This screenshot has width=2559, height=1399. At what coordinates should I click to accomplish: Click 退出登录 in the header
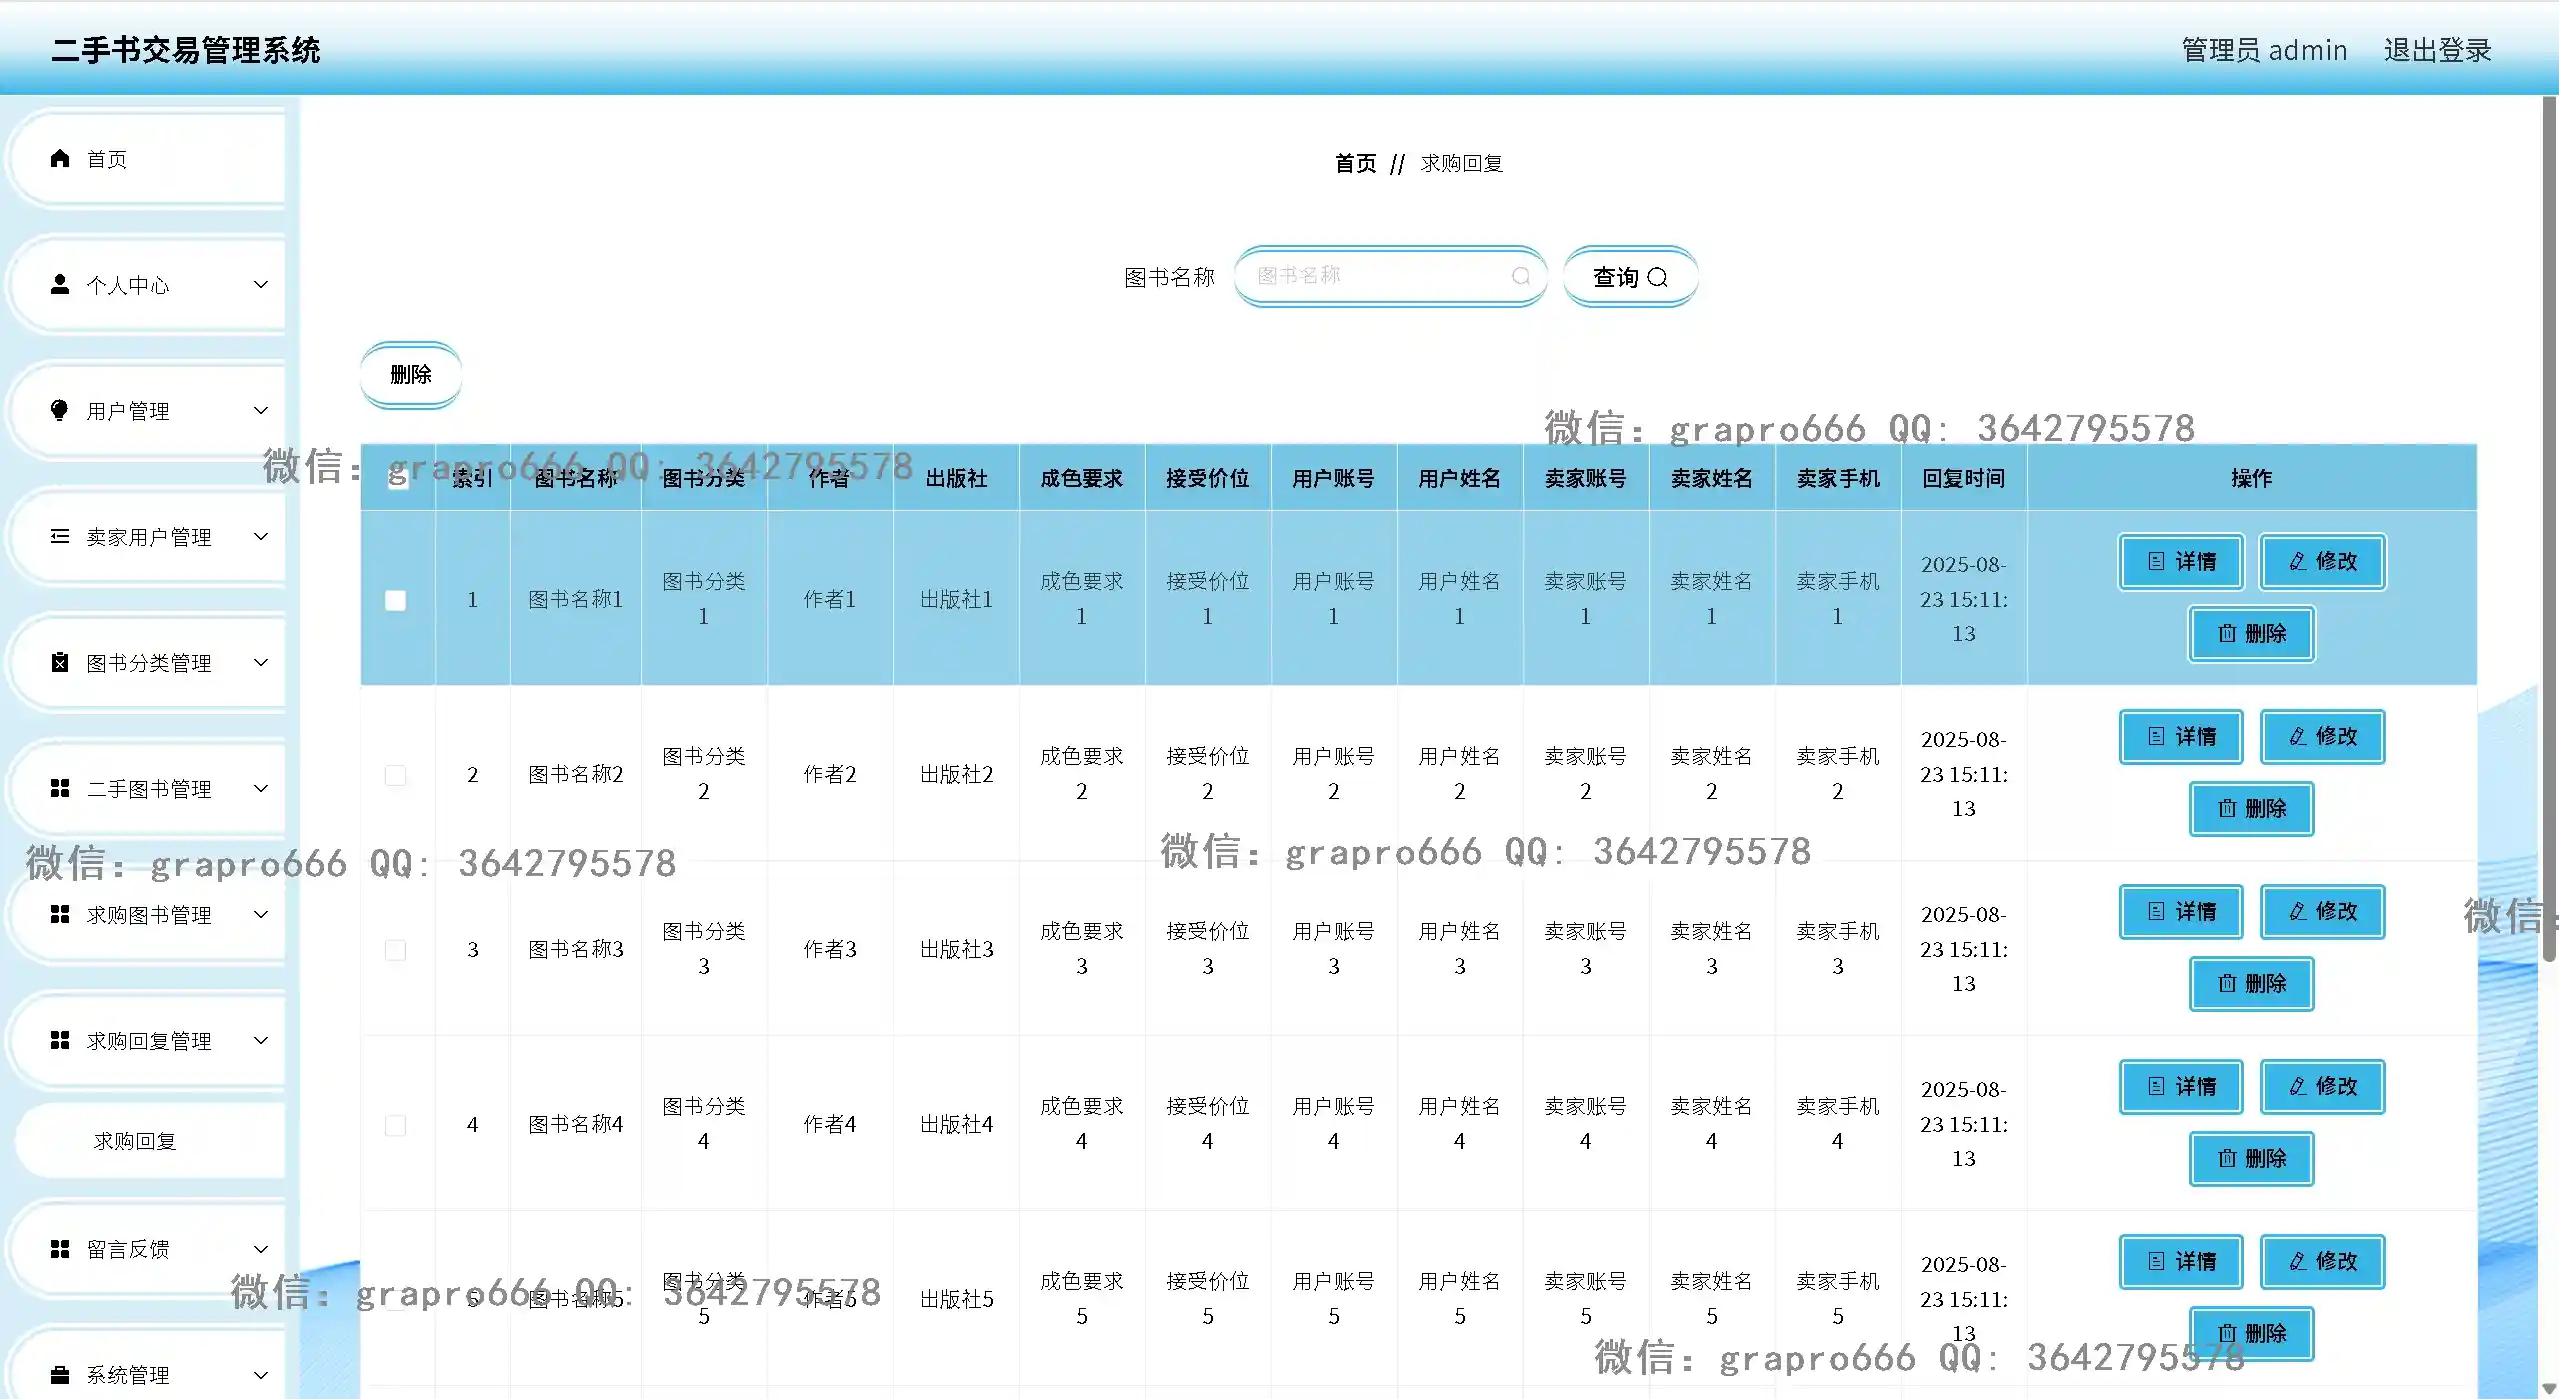point(2437,50)
